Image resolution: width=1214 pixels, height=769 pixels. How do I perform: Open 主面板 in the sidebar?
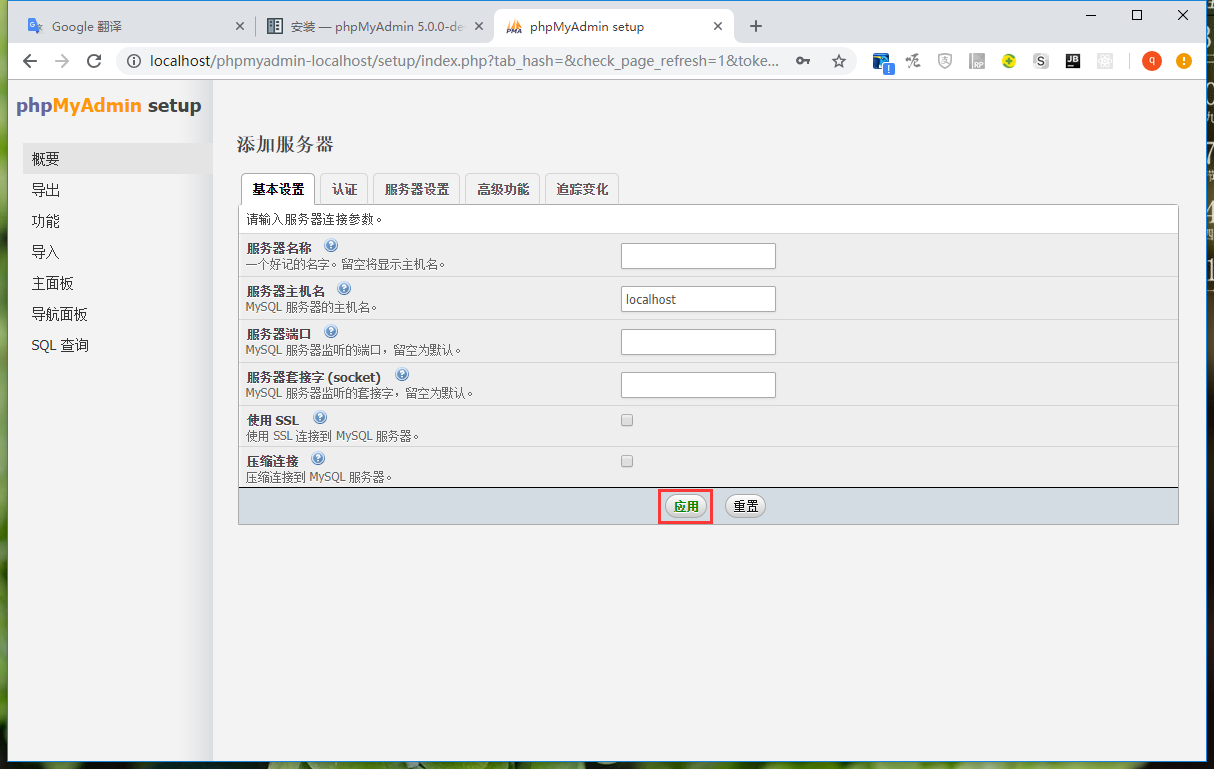[x=118, y=283]
